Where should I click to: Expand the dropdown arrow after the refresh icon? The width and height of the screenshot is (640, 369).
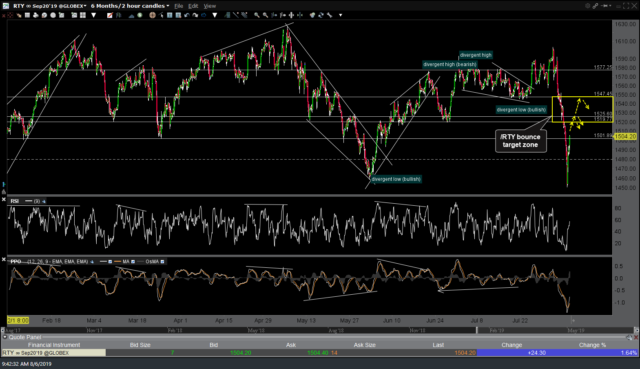215,15
